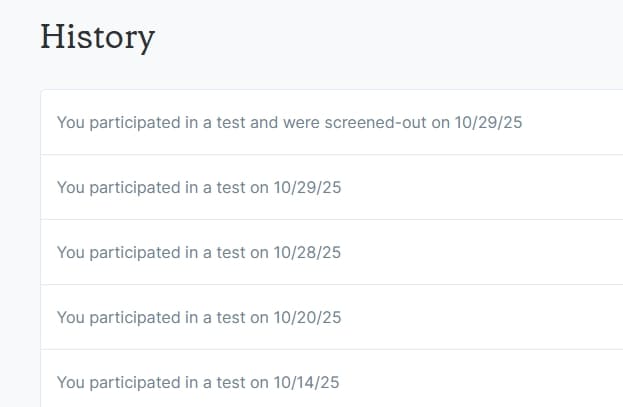This screenshot has width=623, height=407.
Task: Click "in a test" in the 10/28/25 row
Action: click(x=214, y=252)
